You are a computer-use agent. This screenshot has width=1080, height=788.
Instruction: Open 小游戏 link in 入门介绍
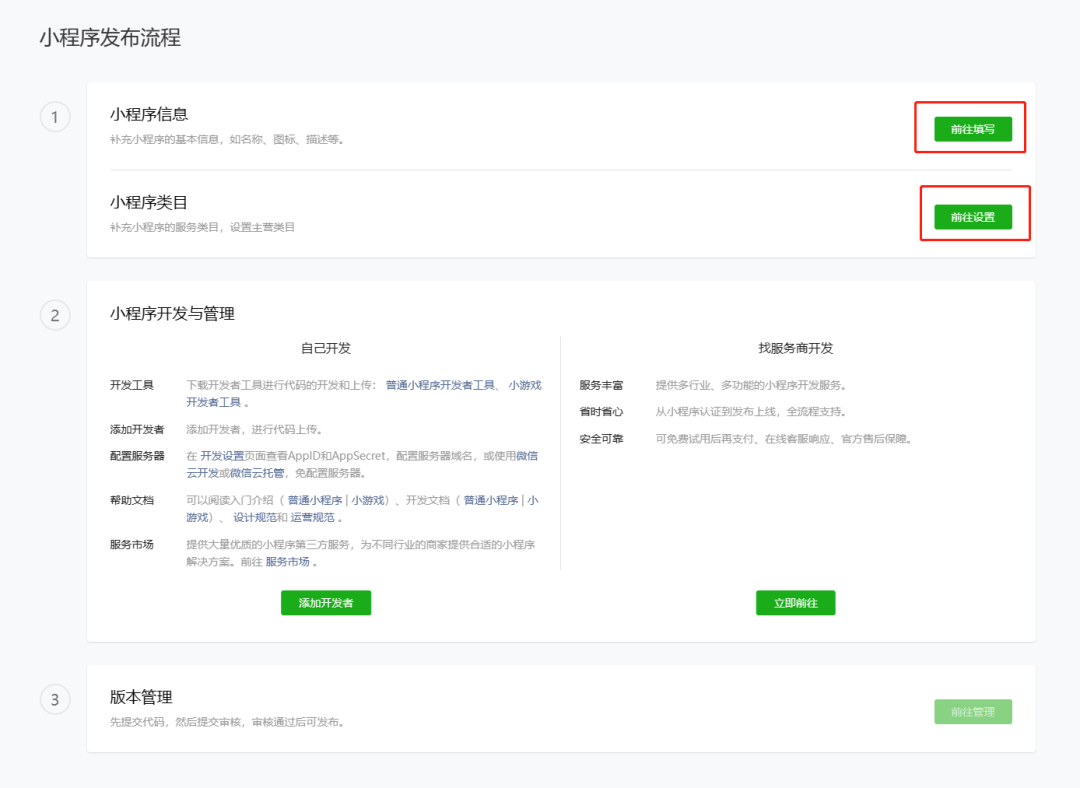point(367,500)
